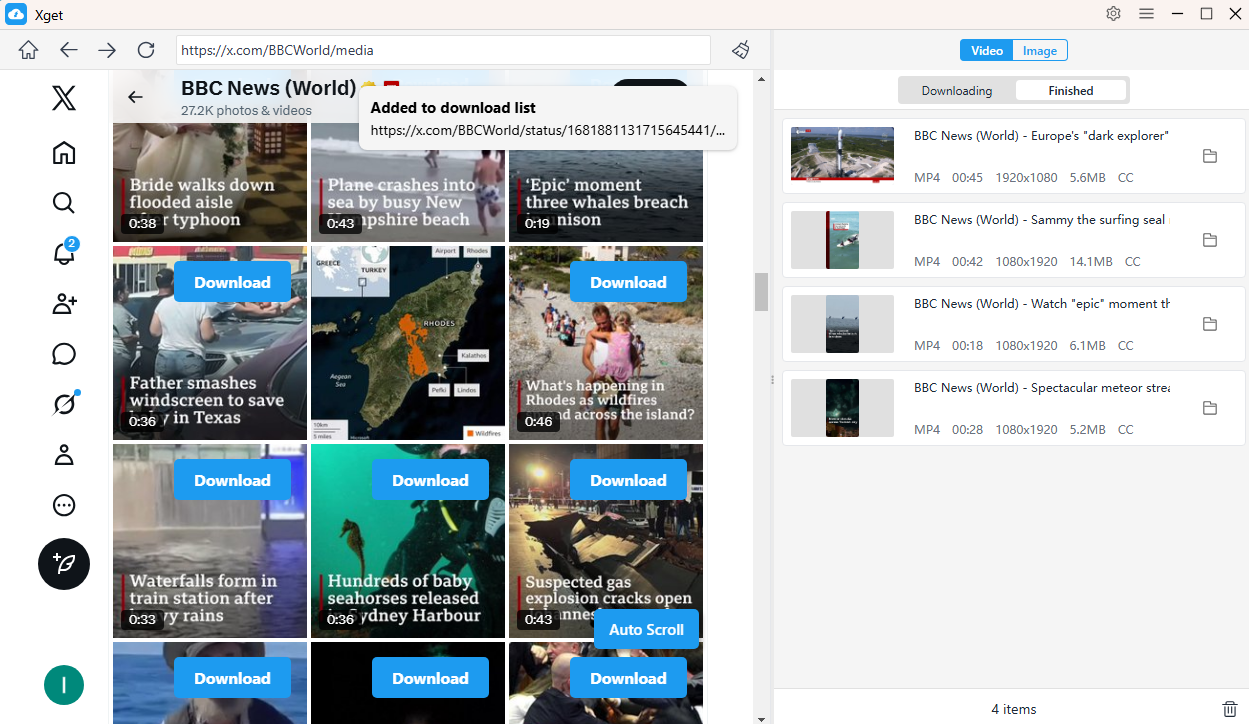Go back arrow beside BBC News header
This screenshot has width=1249, height=724.
point(135,97)
